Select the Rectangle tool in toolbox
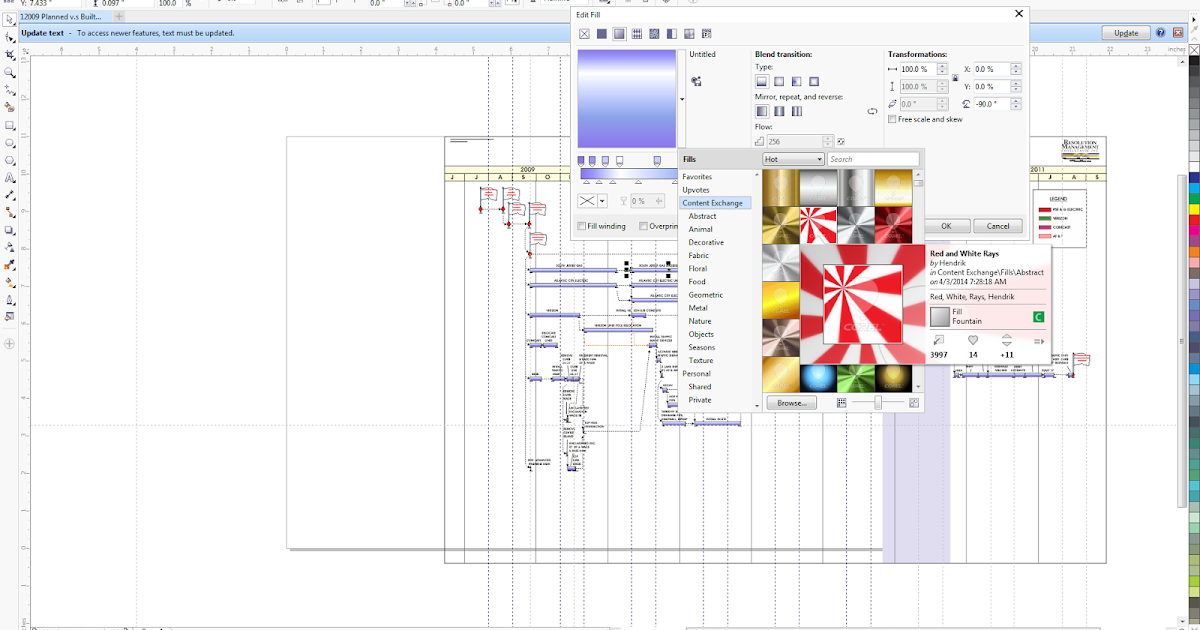Image resolution: width=1200 pixels, height=630 pixels. pyautogui.click(x=9, y=126)
